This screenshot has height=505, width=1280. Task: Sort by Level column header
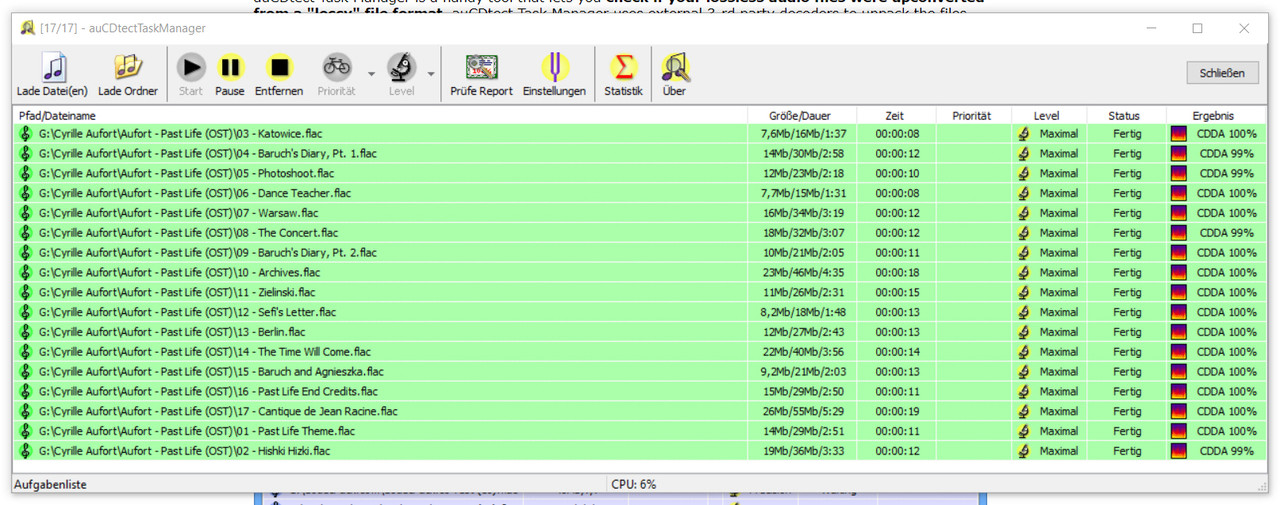click(1048, 116)
